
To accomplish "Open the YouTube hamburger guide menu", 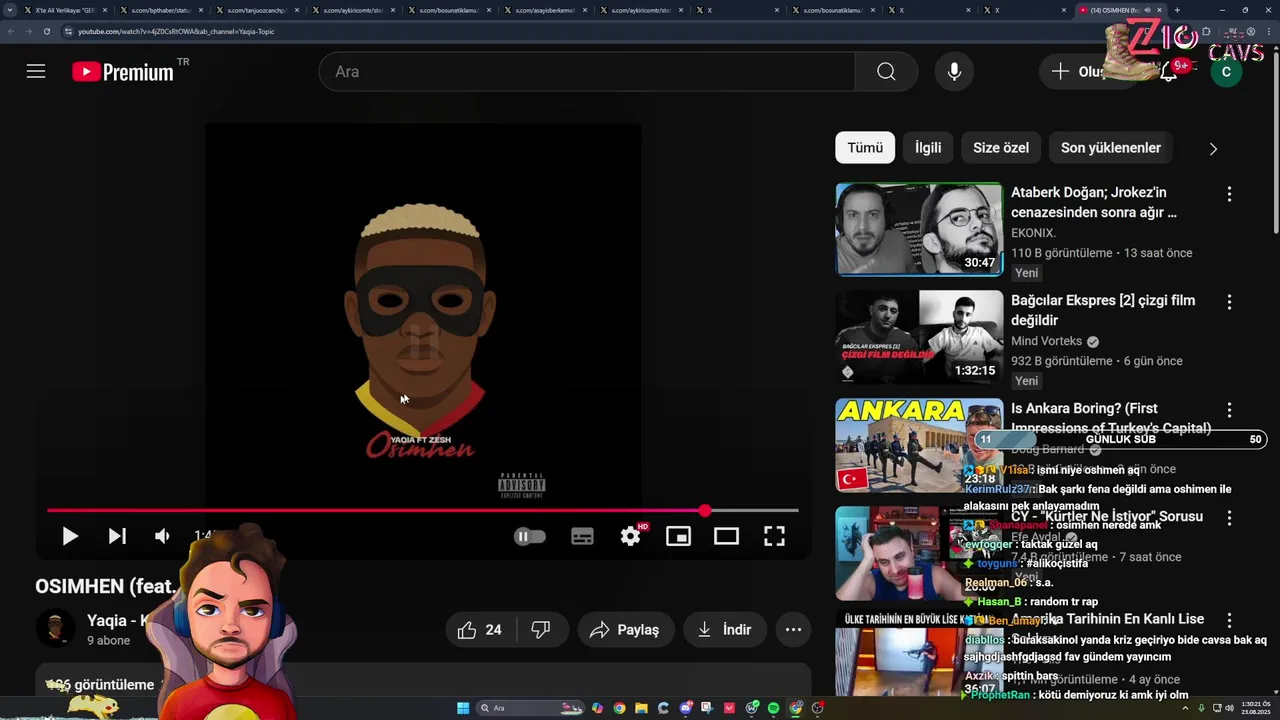I will [36, 71].
